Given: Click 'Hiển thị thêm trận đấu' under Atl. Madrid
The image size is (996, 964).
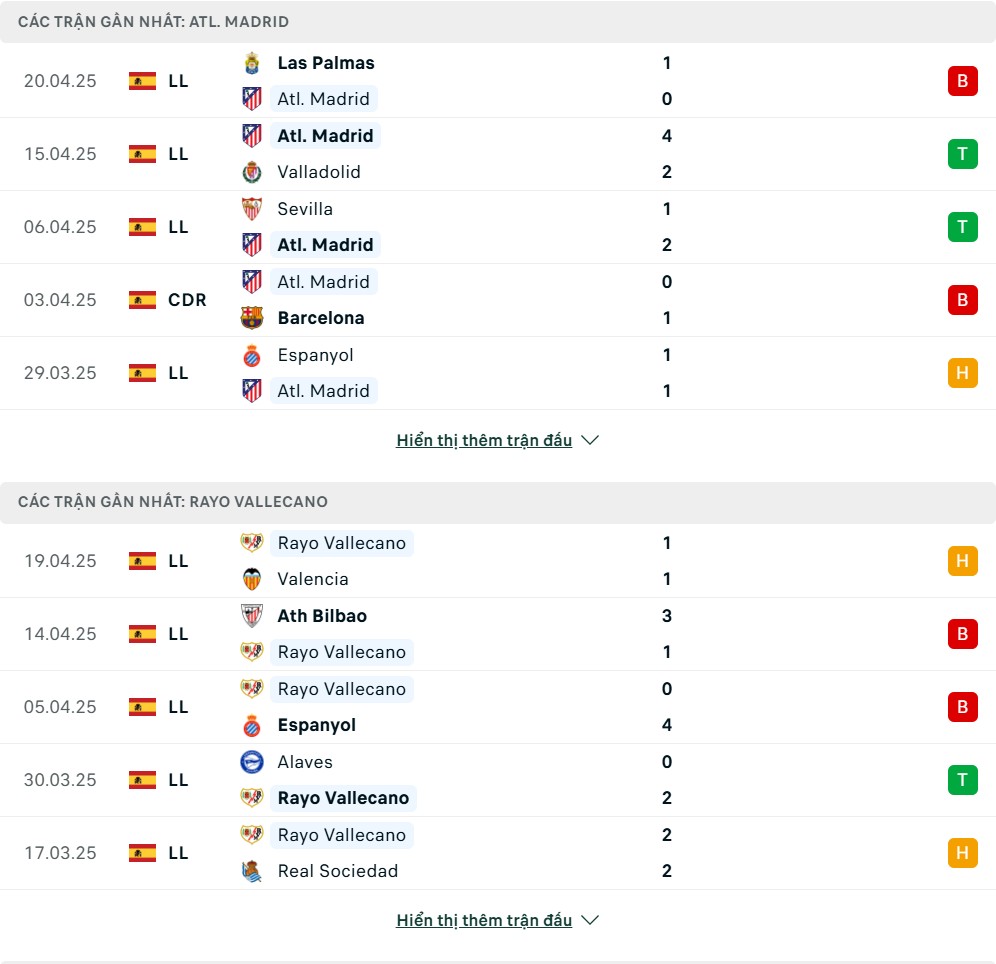Looking at the screenshot, I should 484,440.
